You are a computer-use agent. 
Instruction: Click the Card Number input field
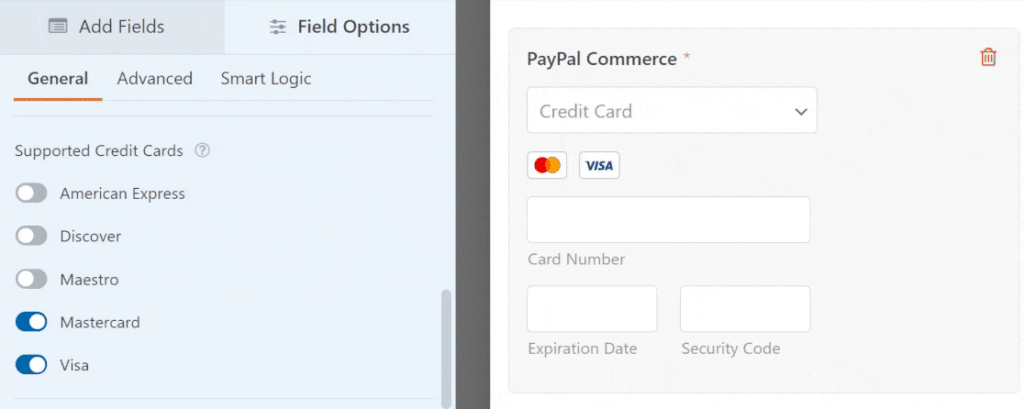pos(668,220)
